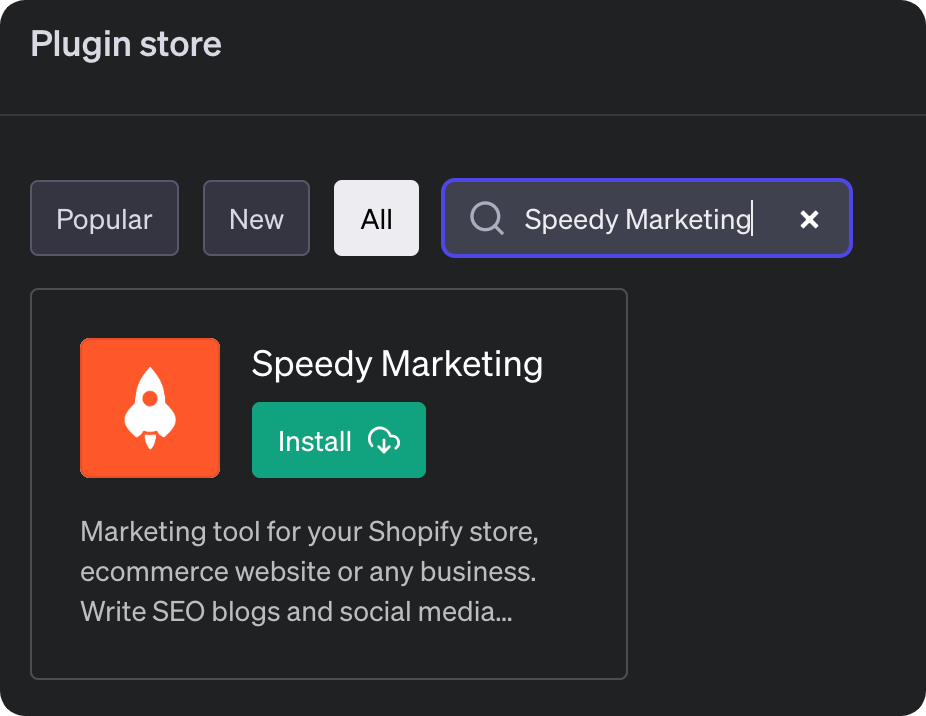Click the magnifying glass search icon
Image resolution: width=926 pixels, height=716 pixels.
[x=487, y=219]
